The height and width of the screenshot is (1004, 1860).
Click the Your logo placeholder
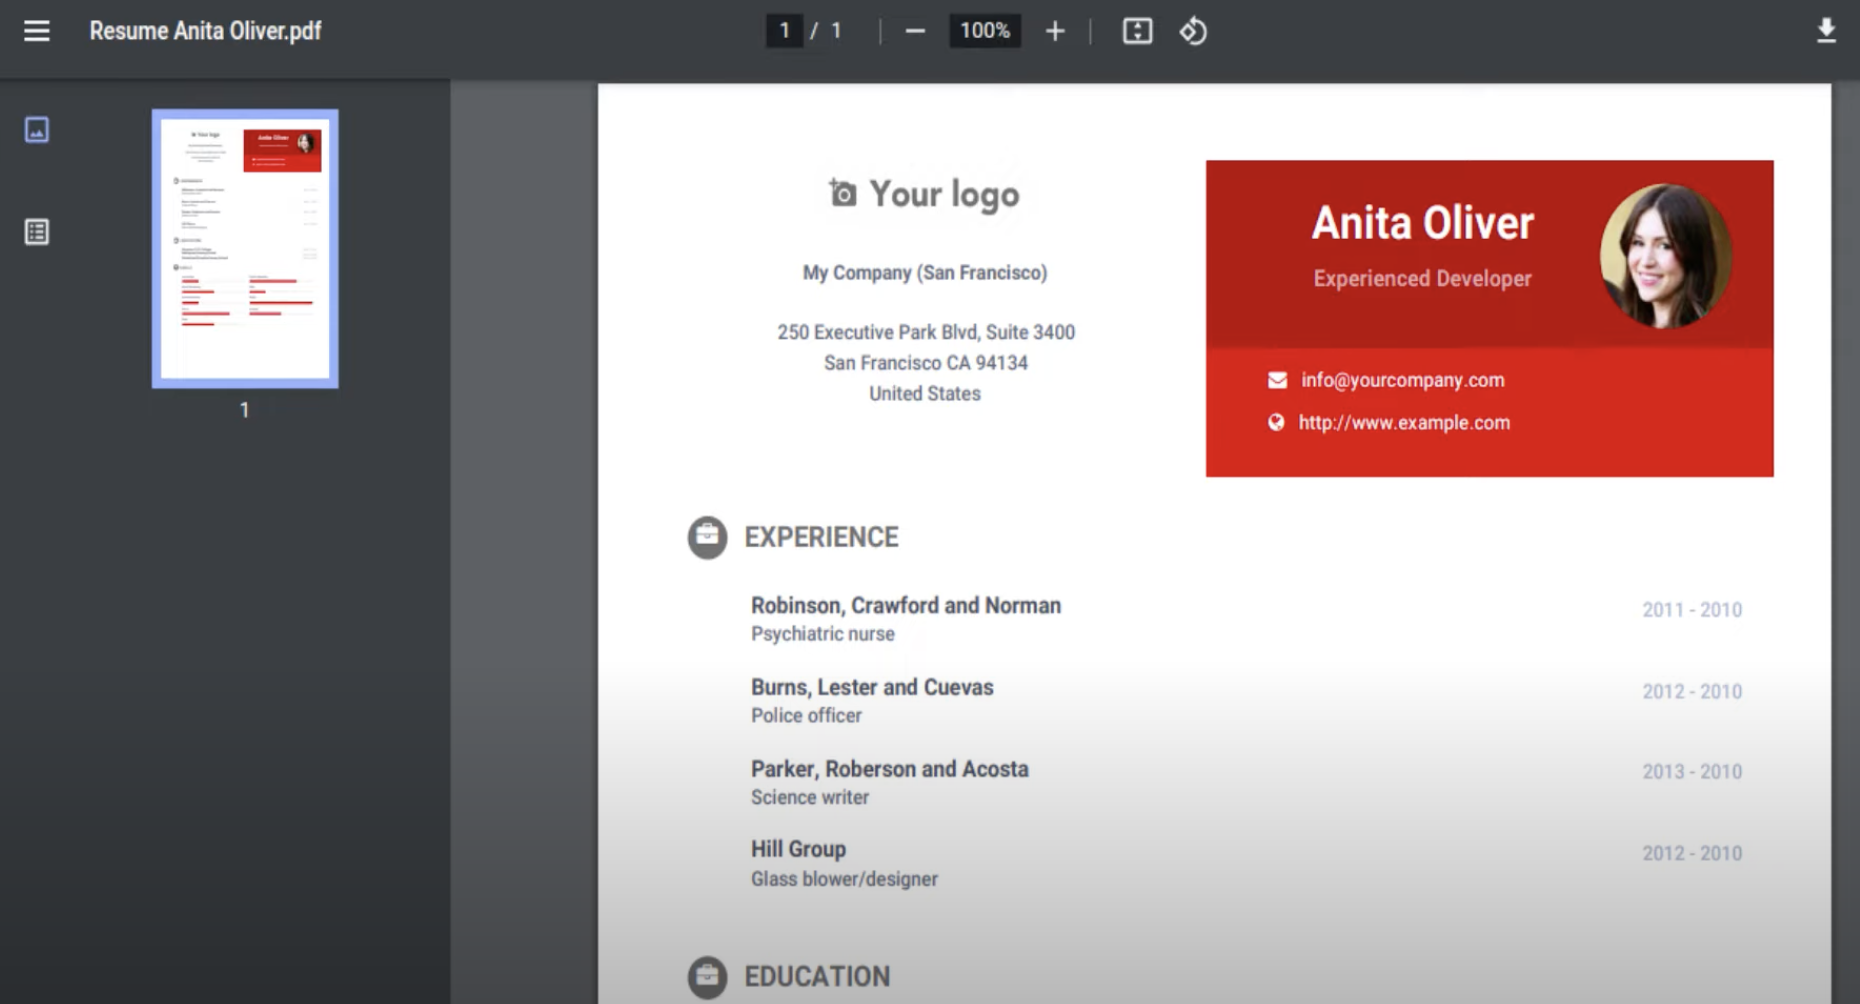925,194
